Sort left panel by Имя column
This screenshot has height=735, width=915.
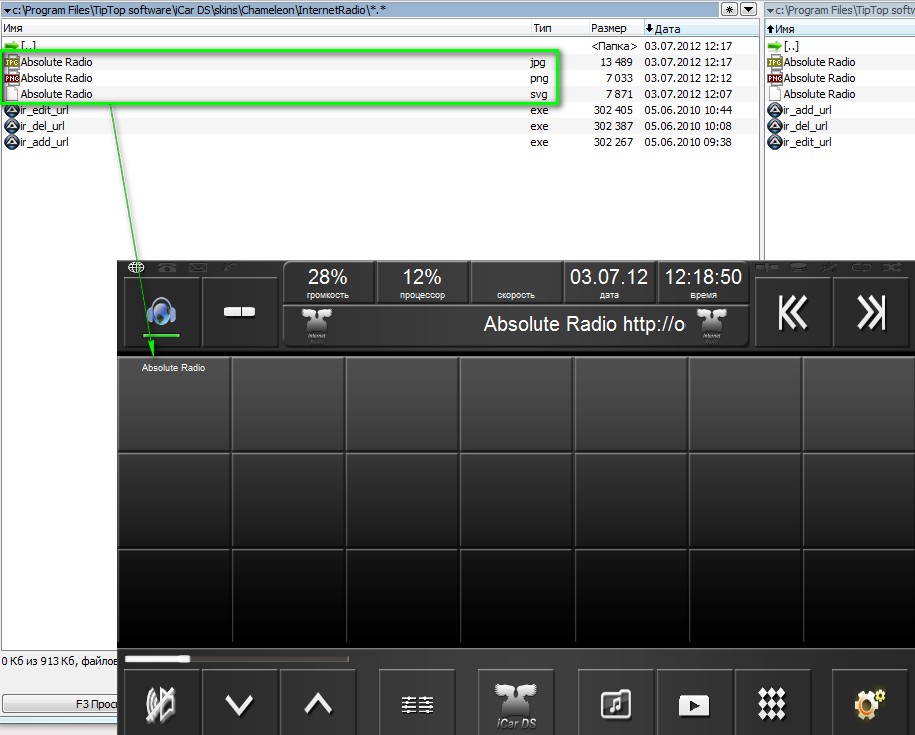click(266, 28)
